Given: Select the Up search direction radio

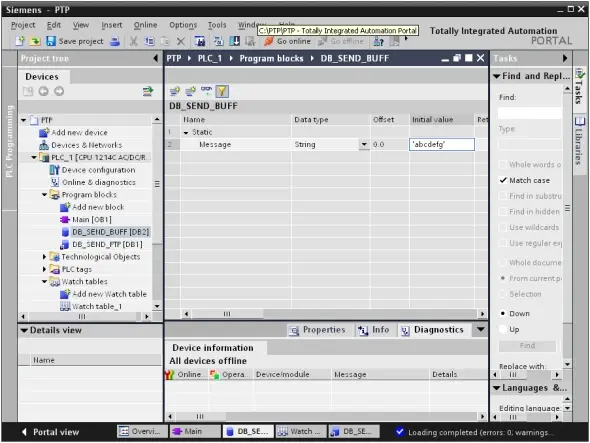Looking at the screenshot, I should coord(503,329).
